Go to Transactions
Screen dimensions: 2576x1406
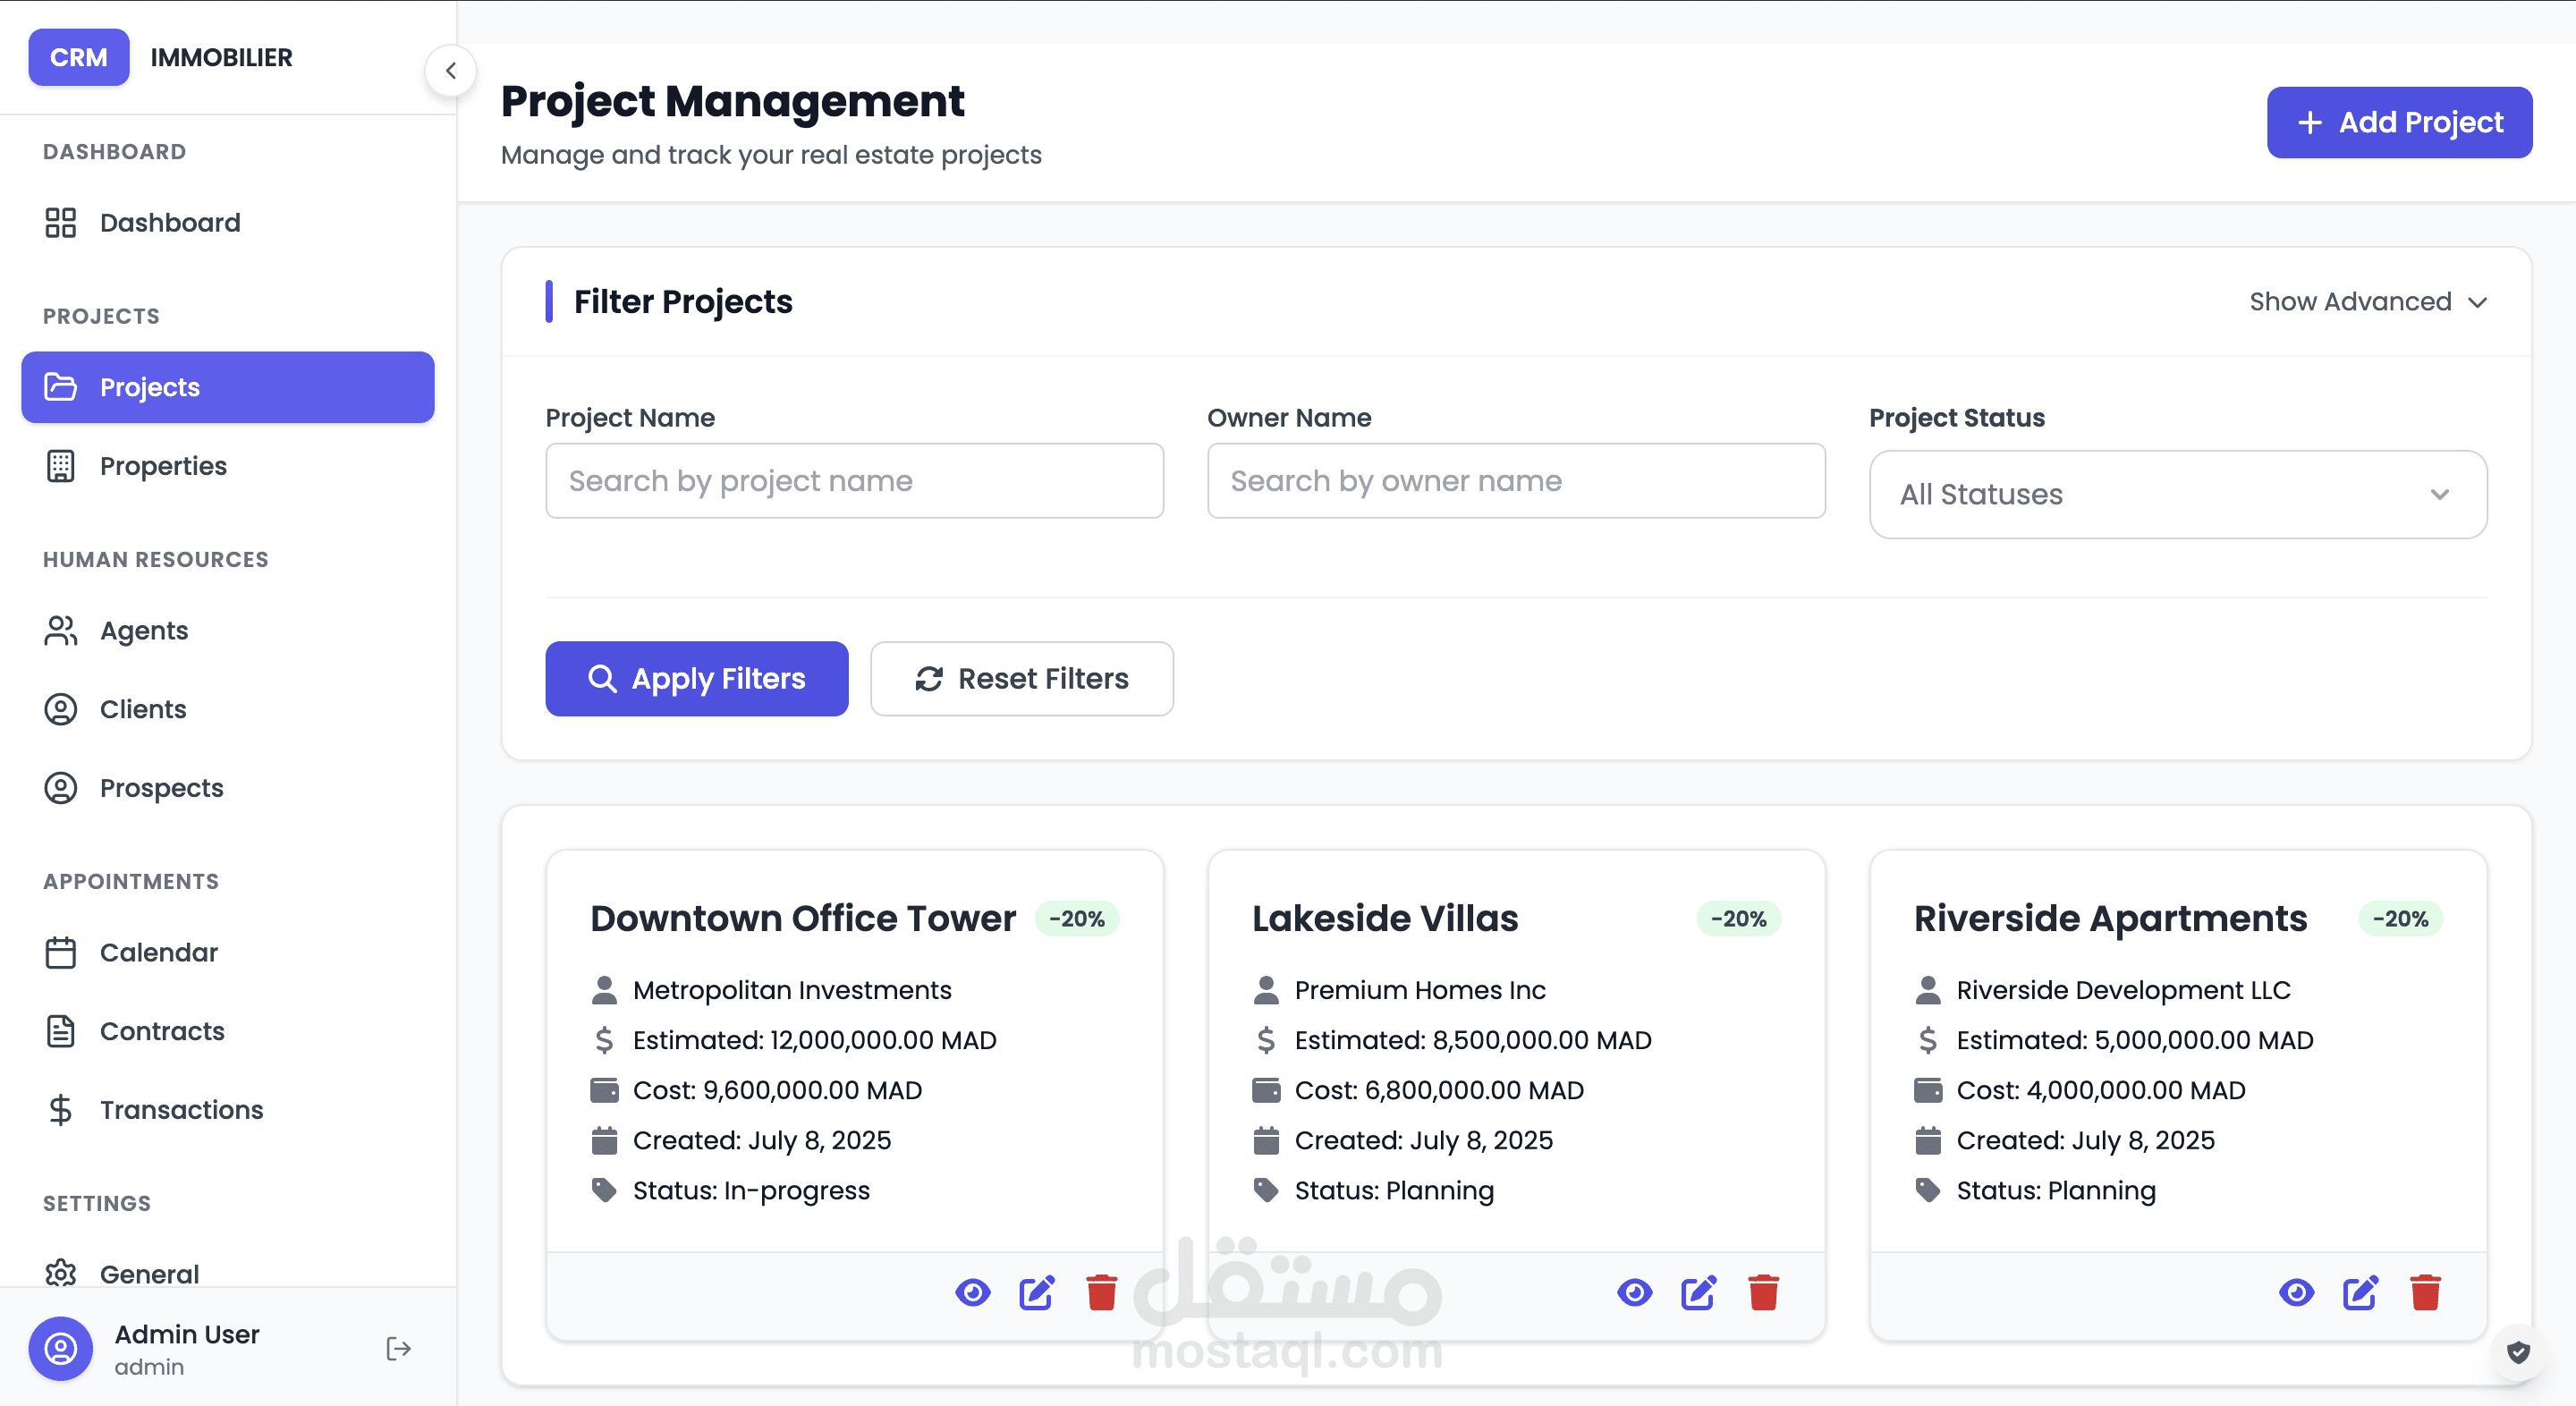pyautogui.click(x=228, y=1110)
